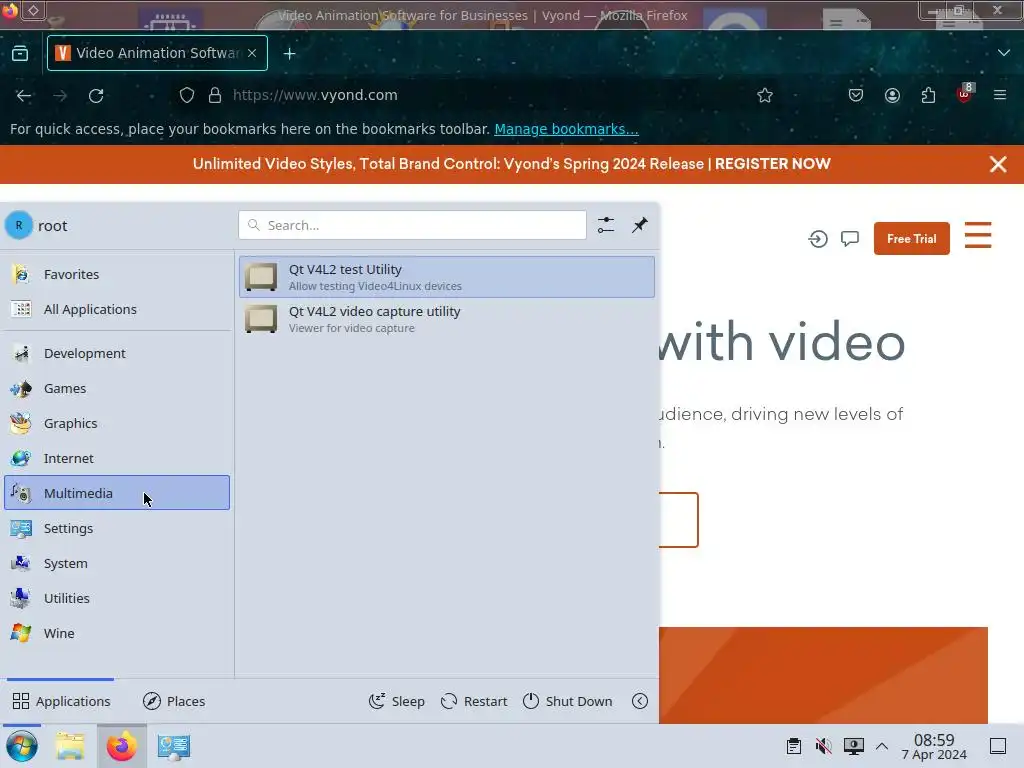Select All Applications category

(117, 310)
